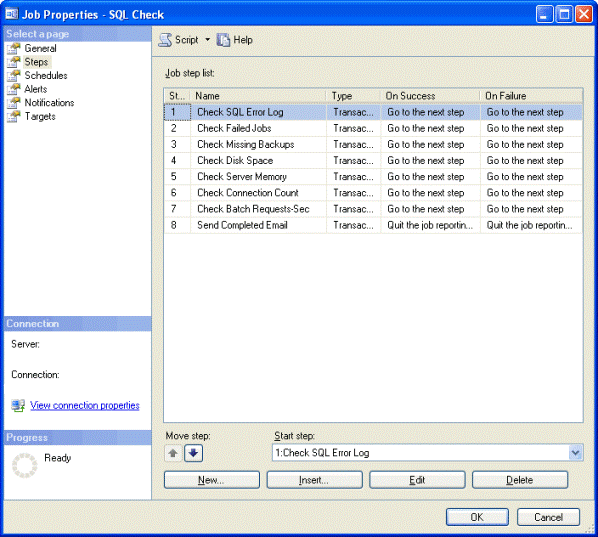598x537 pixels.
Task: Click On Failure cell of step 8
Action: [x=531, y=225]
